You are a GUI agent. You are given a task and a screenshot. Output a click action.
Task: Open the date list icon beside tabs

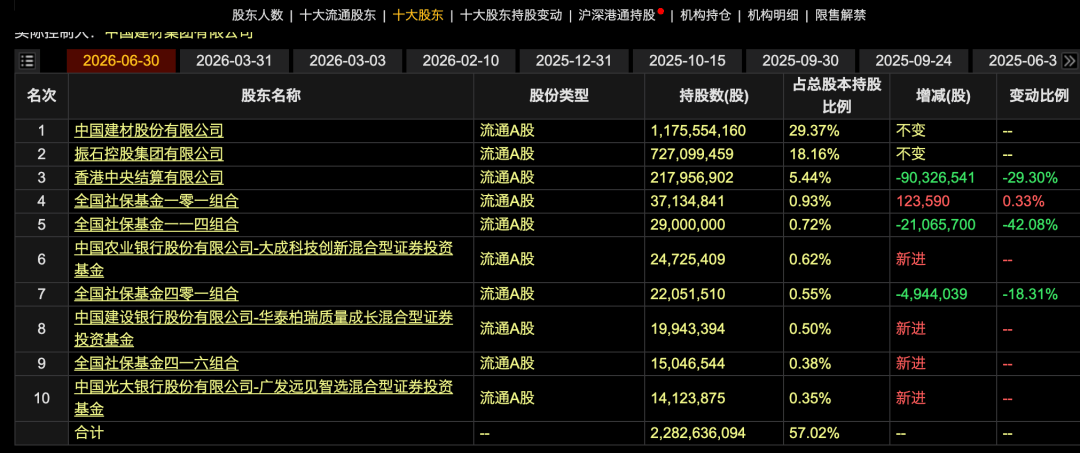28,61
